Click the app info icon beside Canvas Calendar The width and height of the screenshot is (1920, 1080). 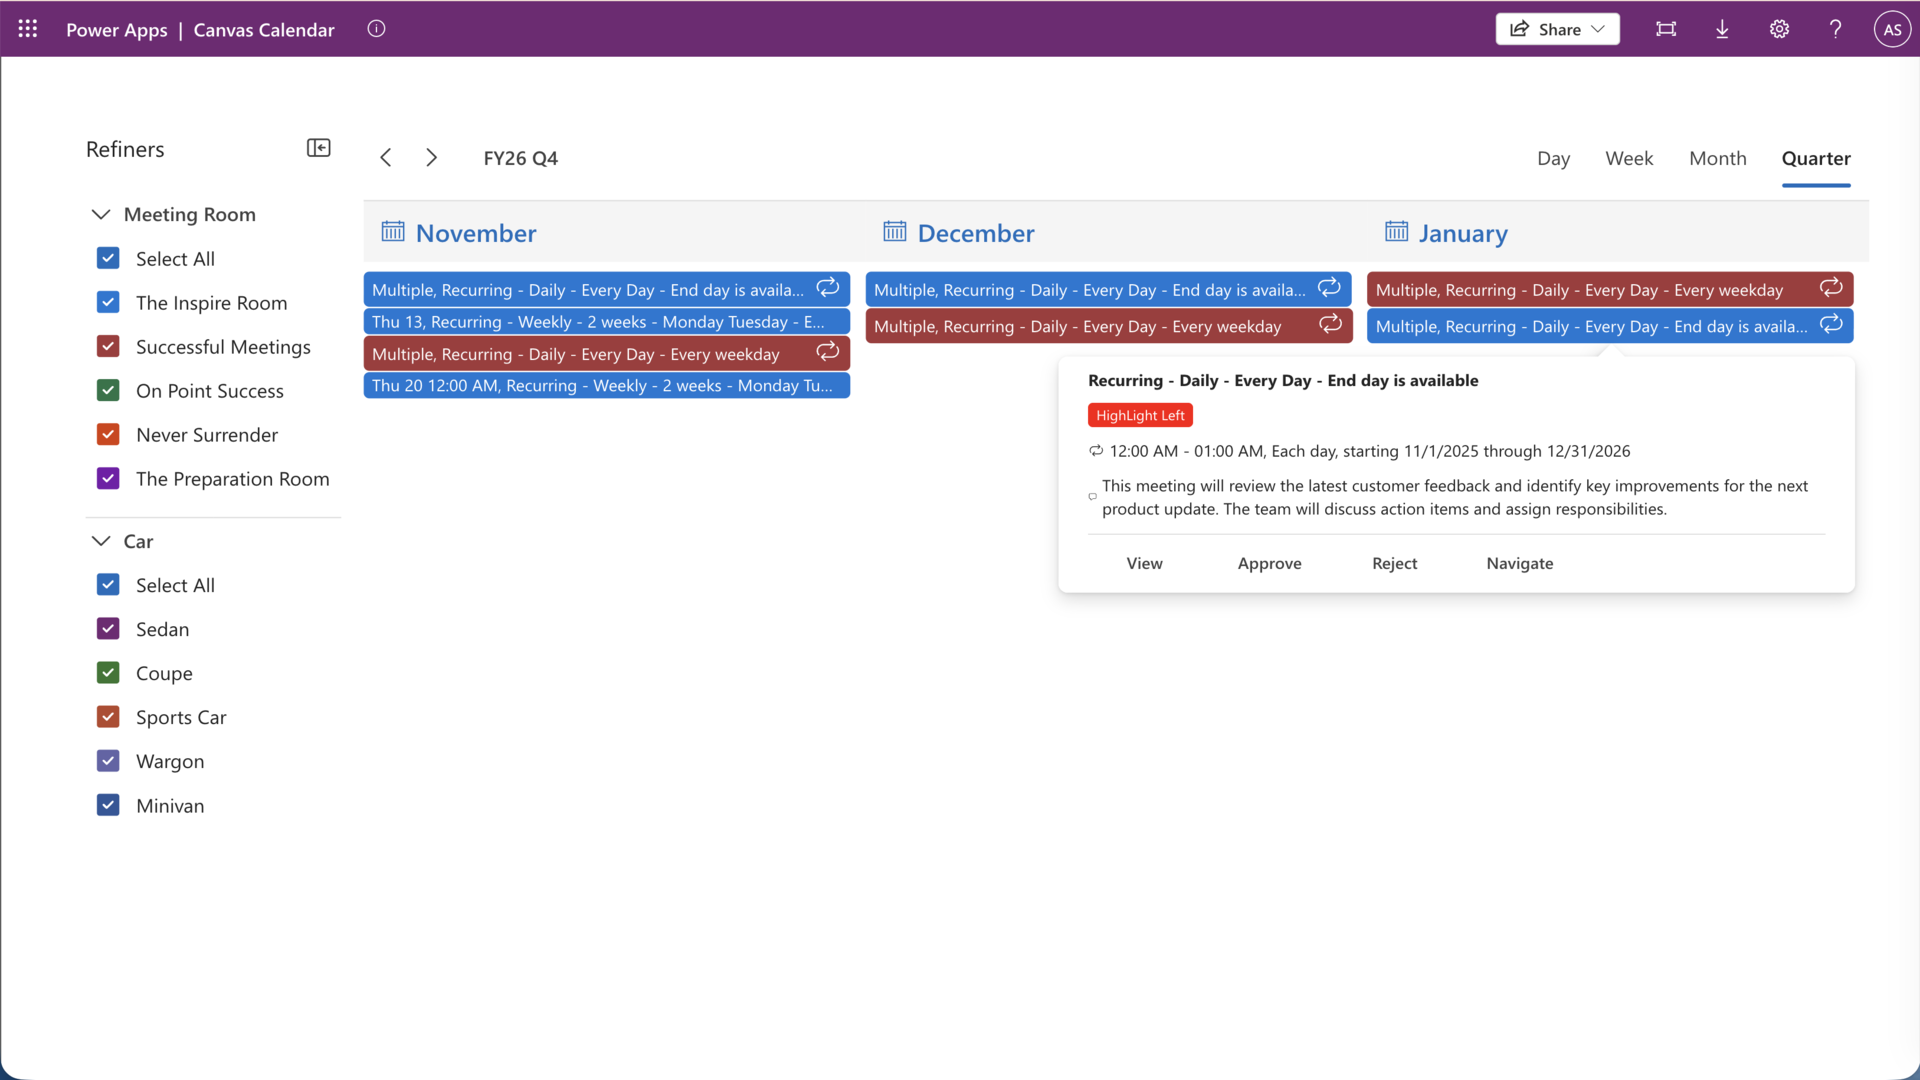pyautogui.click(x=376, y=29)
